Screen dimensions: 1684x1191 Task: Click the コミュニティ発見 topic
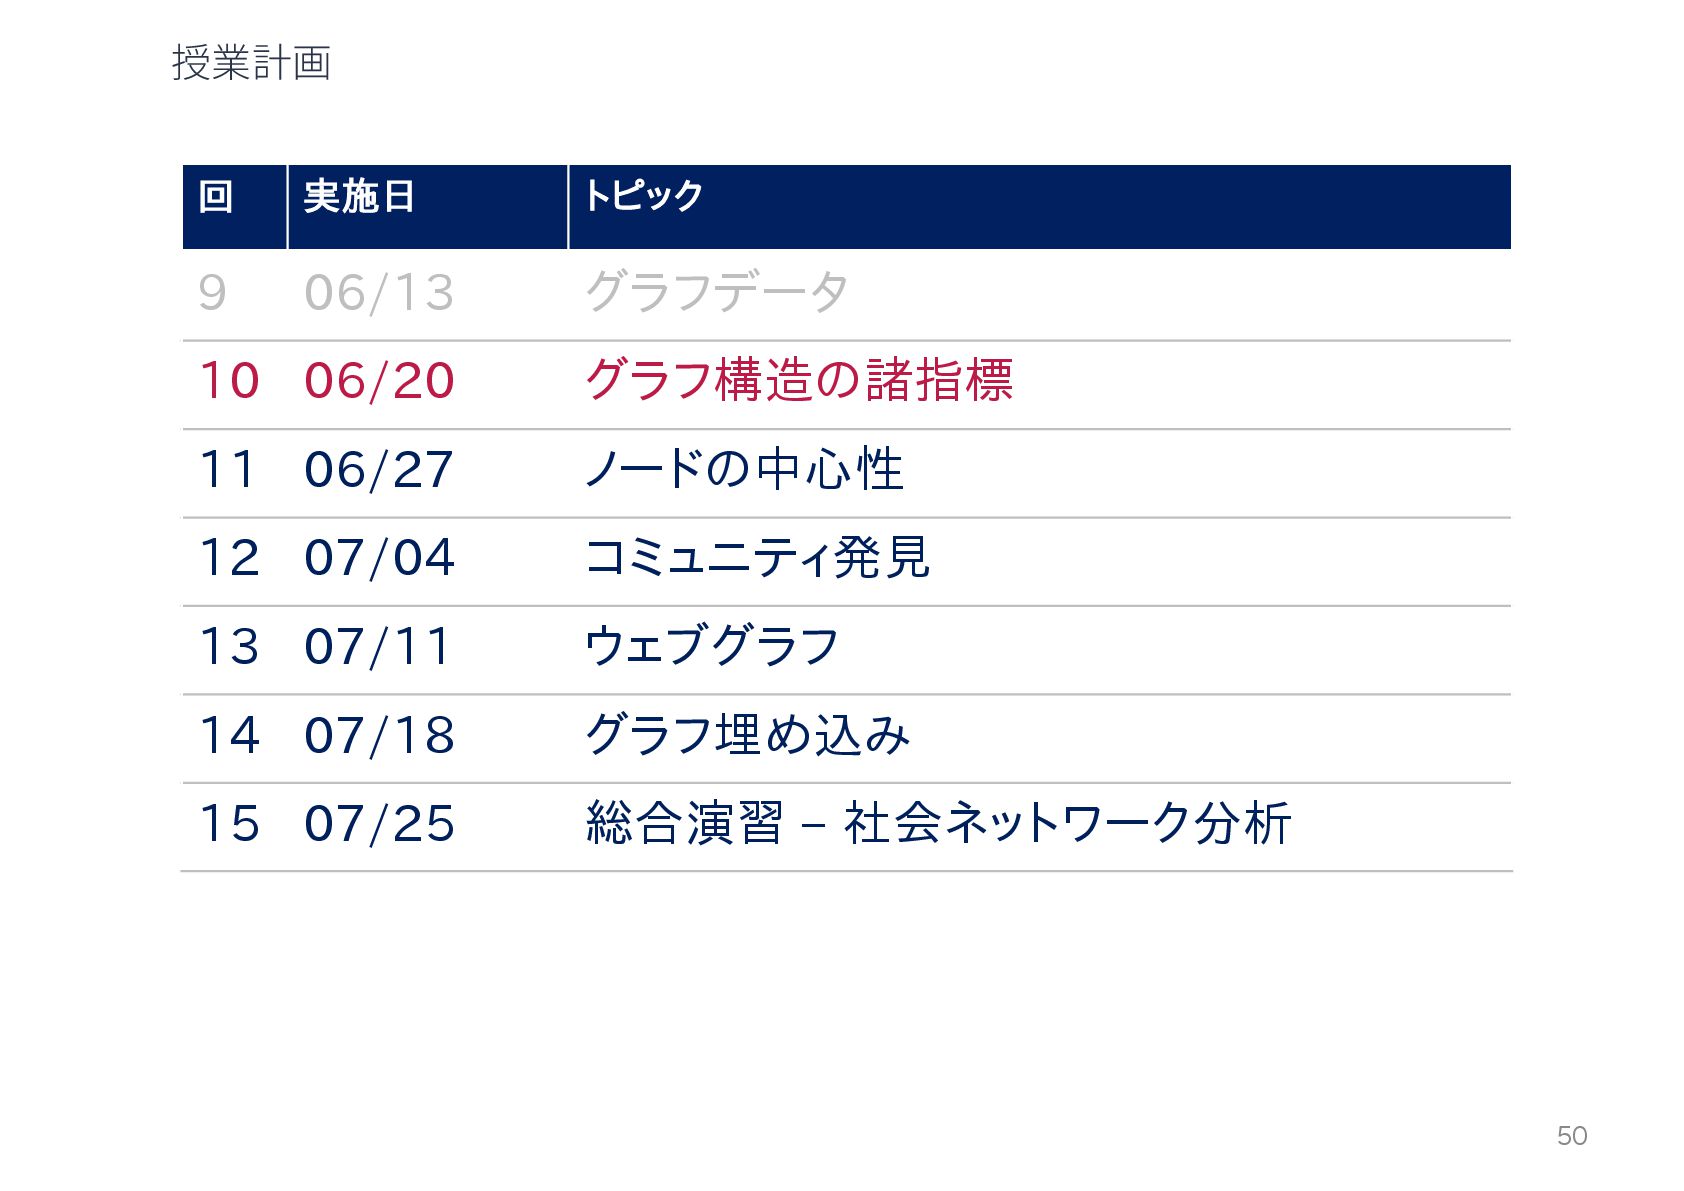click(757, 557)
